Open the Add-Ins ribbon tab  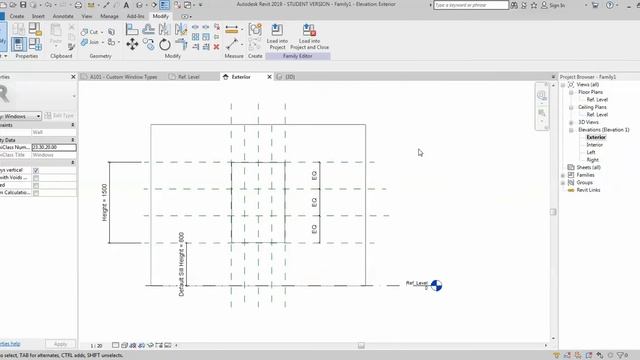(136, 16)
